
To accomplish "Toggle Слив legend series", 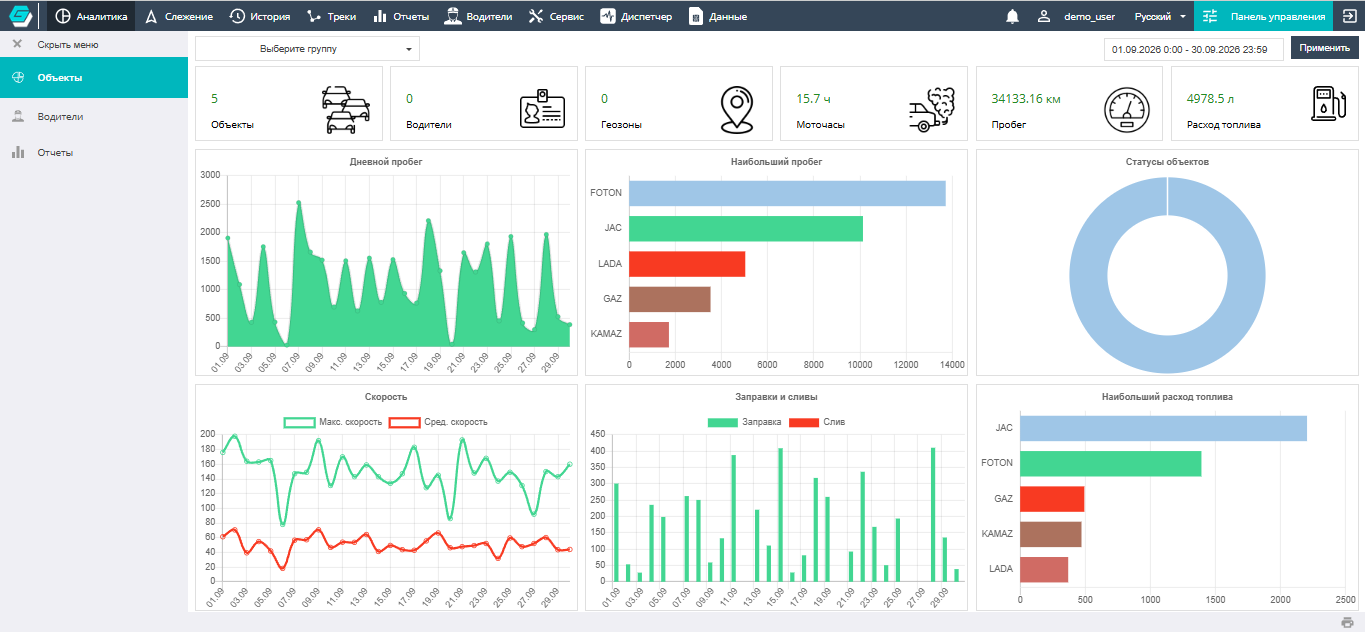I will pos(817,422).
